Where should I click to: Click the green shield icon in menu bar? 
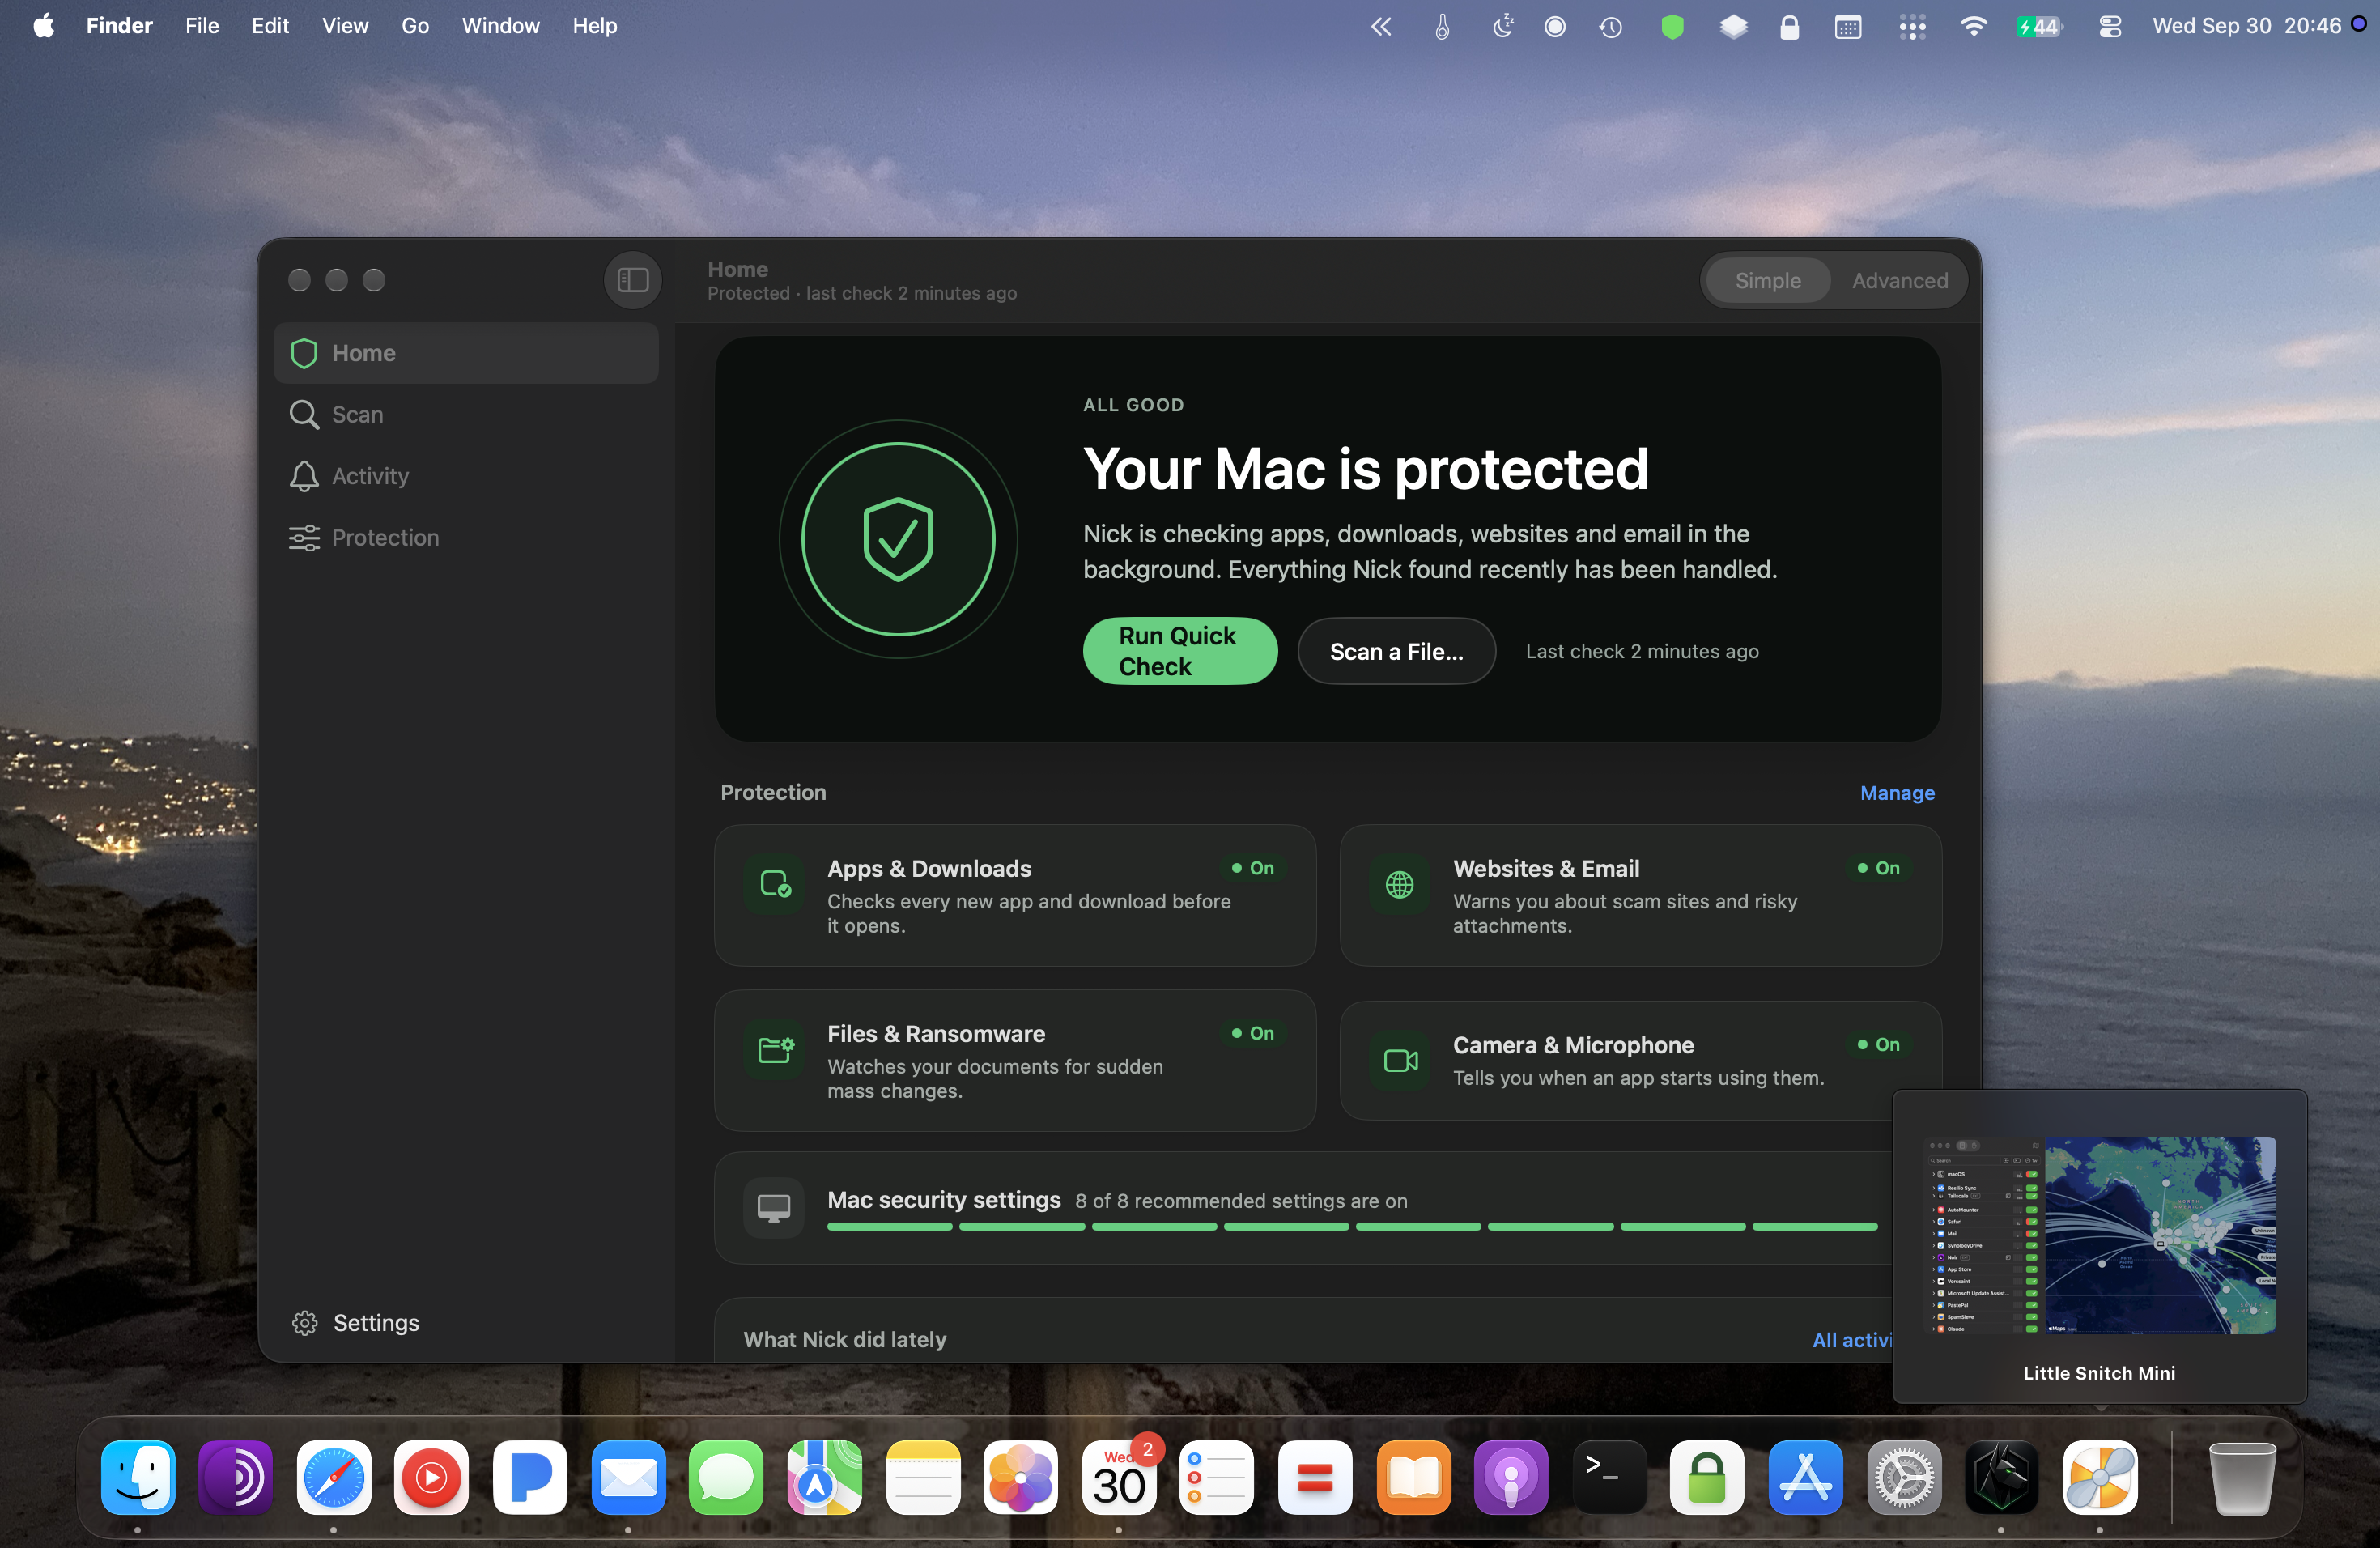[1672, 27]
